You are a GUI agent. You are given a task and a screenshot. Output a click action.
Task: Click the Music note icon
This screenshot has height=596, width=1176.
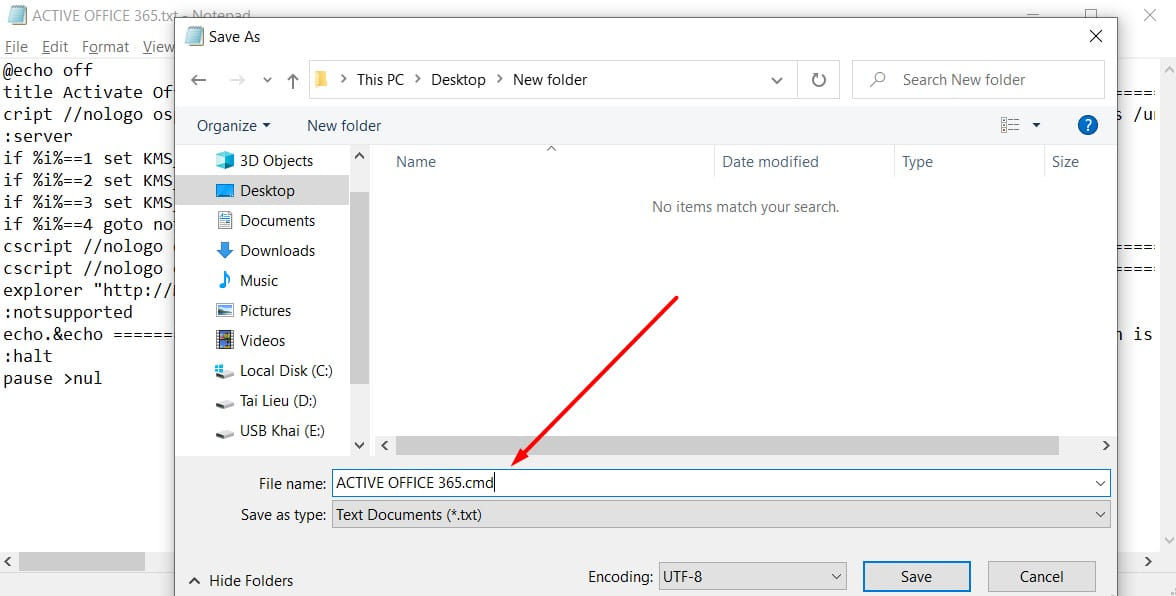tap(225, 280)
